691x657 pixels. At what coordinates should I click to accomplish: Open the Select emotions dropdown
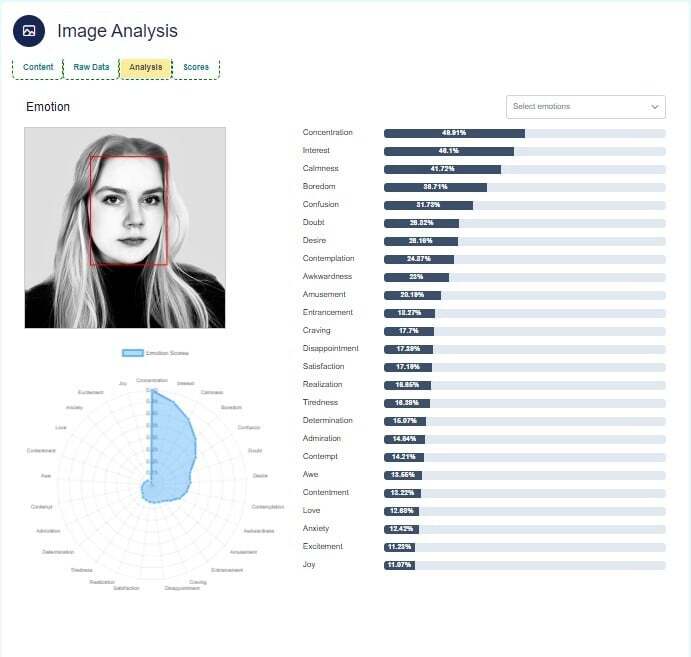(575, 106)
